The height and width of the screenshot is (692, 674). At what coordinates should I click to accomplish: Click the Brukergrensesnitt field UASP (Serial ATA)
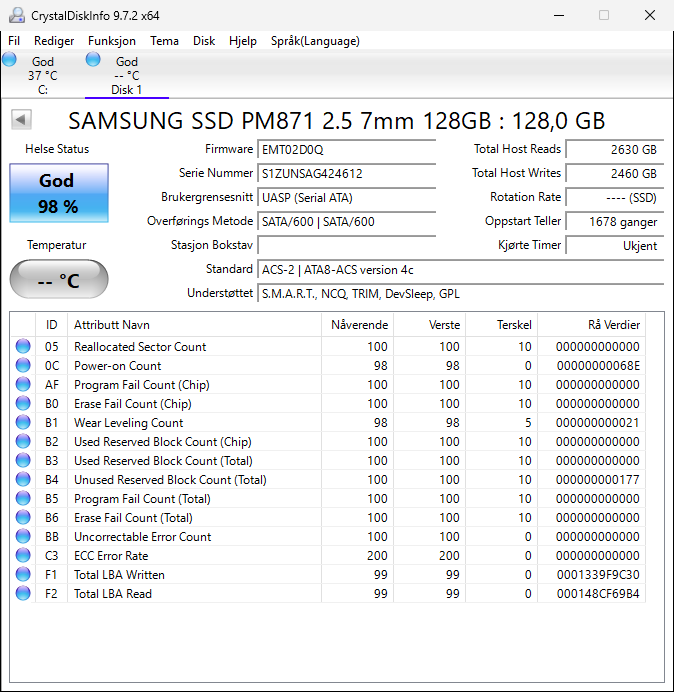click(x=346, y=197)
